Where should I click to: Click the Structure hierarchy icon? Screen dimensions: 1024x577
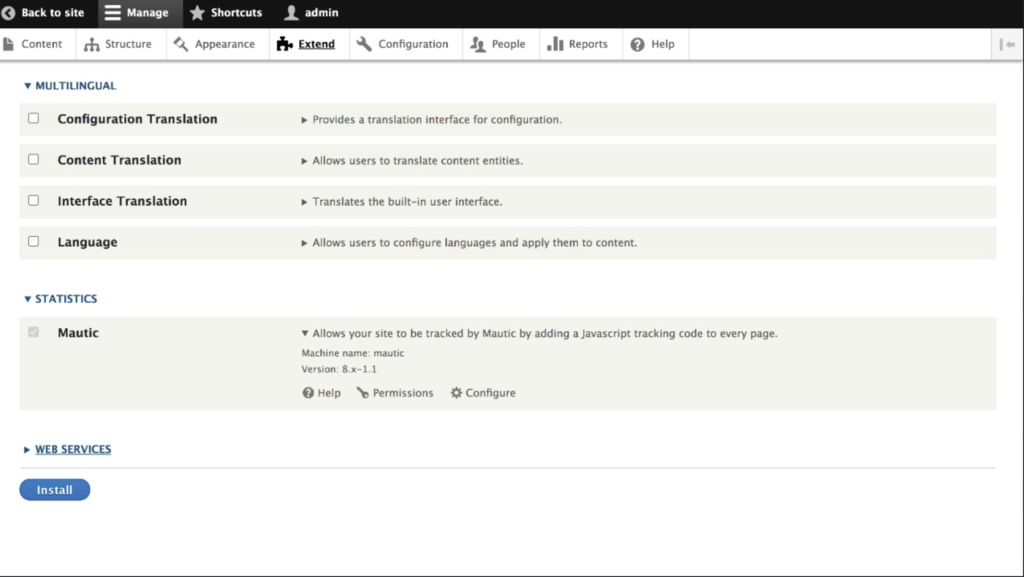pos(91,44)
